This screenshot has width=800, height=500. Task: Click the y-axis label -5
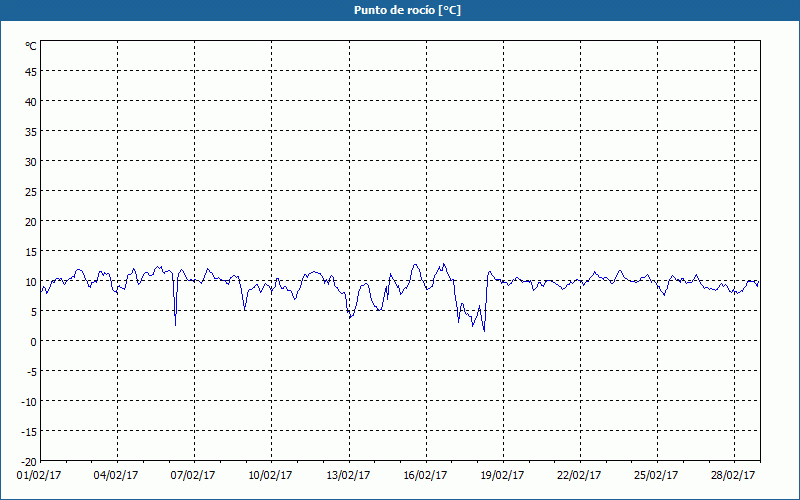click(x=32, y=372)
